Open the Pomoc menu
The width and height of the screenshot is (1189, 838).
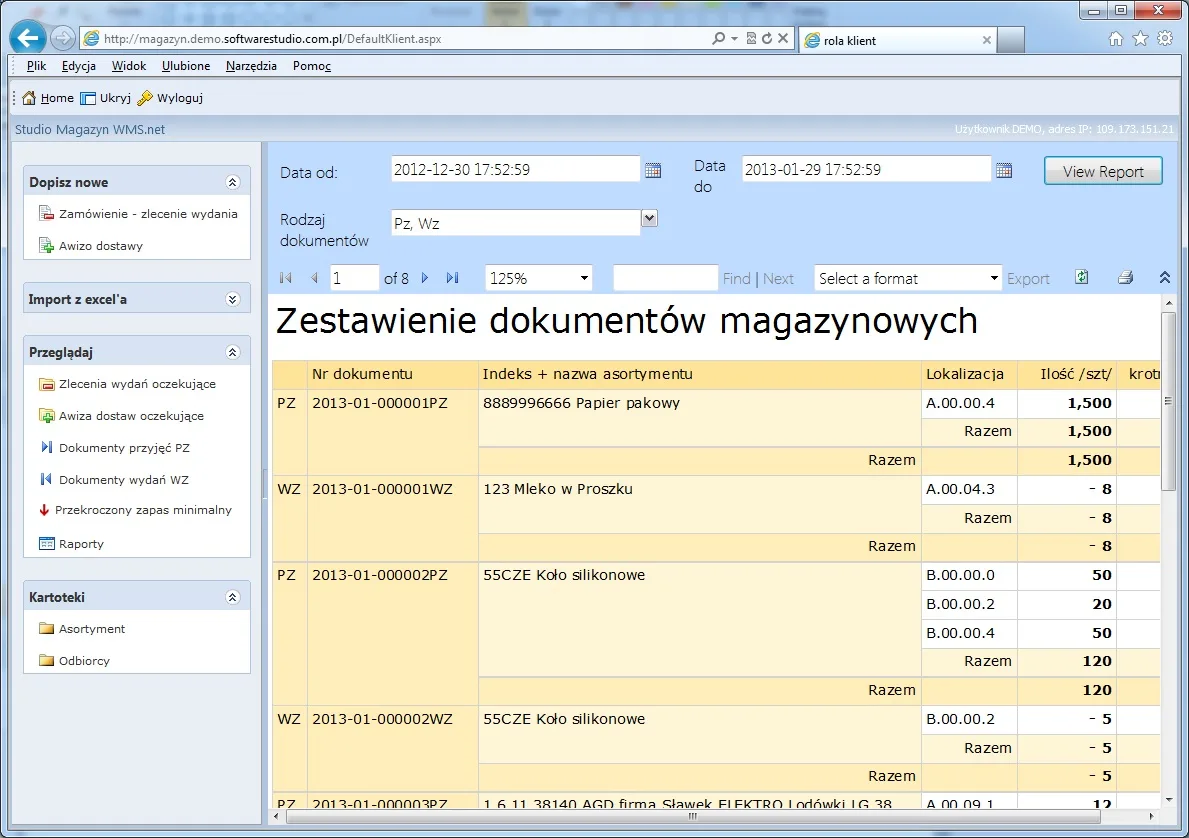[x=312, y=66]
